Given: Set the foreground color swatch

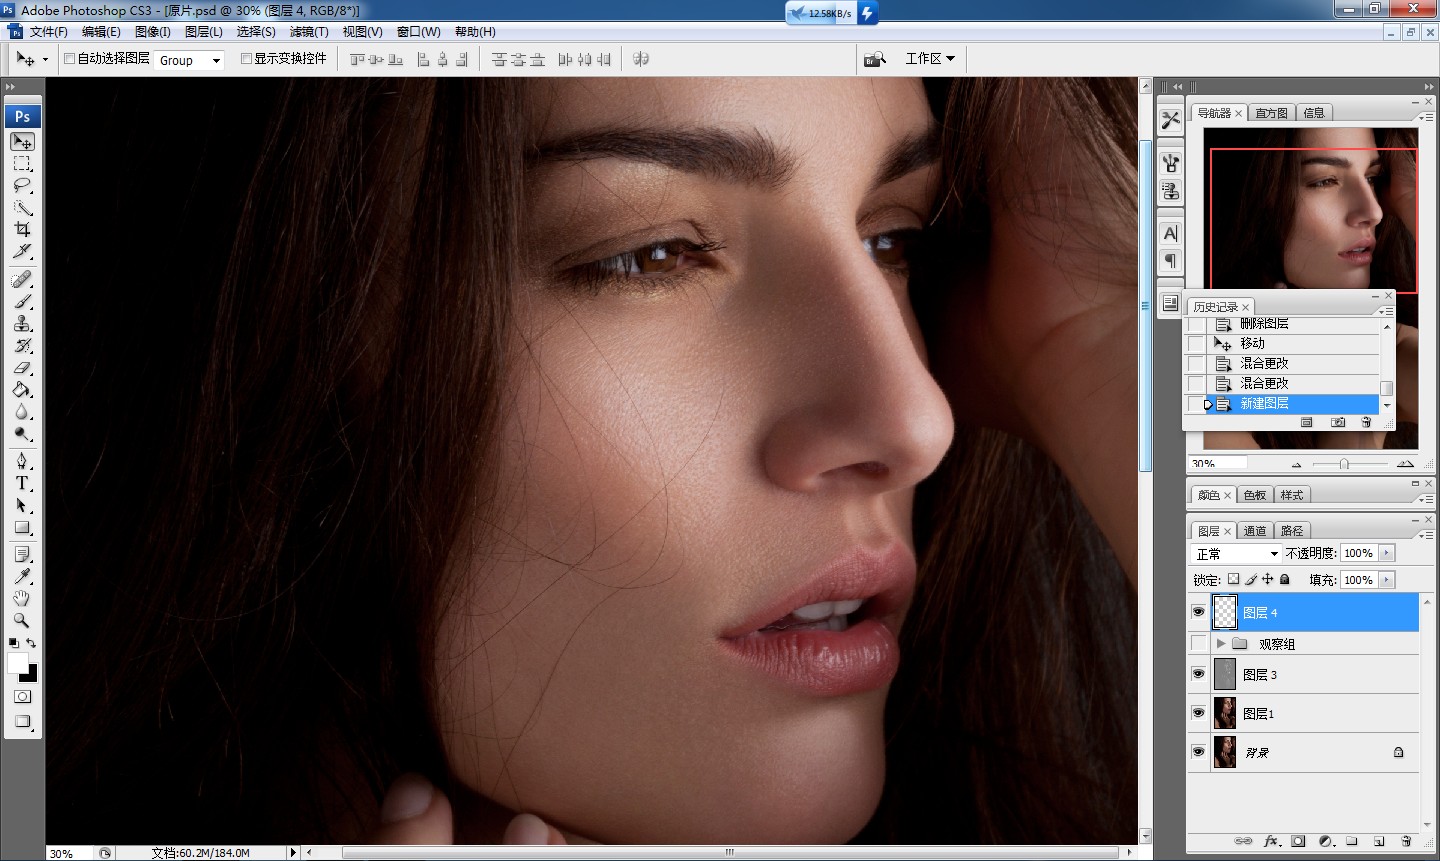Looking at the screenshot, I should click(x=17, y=663).
